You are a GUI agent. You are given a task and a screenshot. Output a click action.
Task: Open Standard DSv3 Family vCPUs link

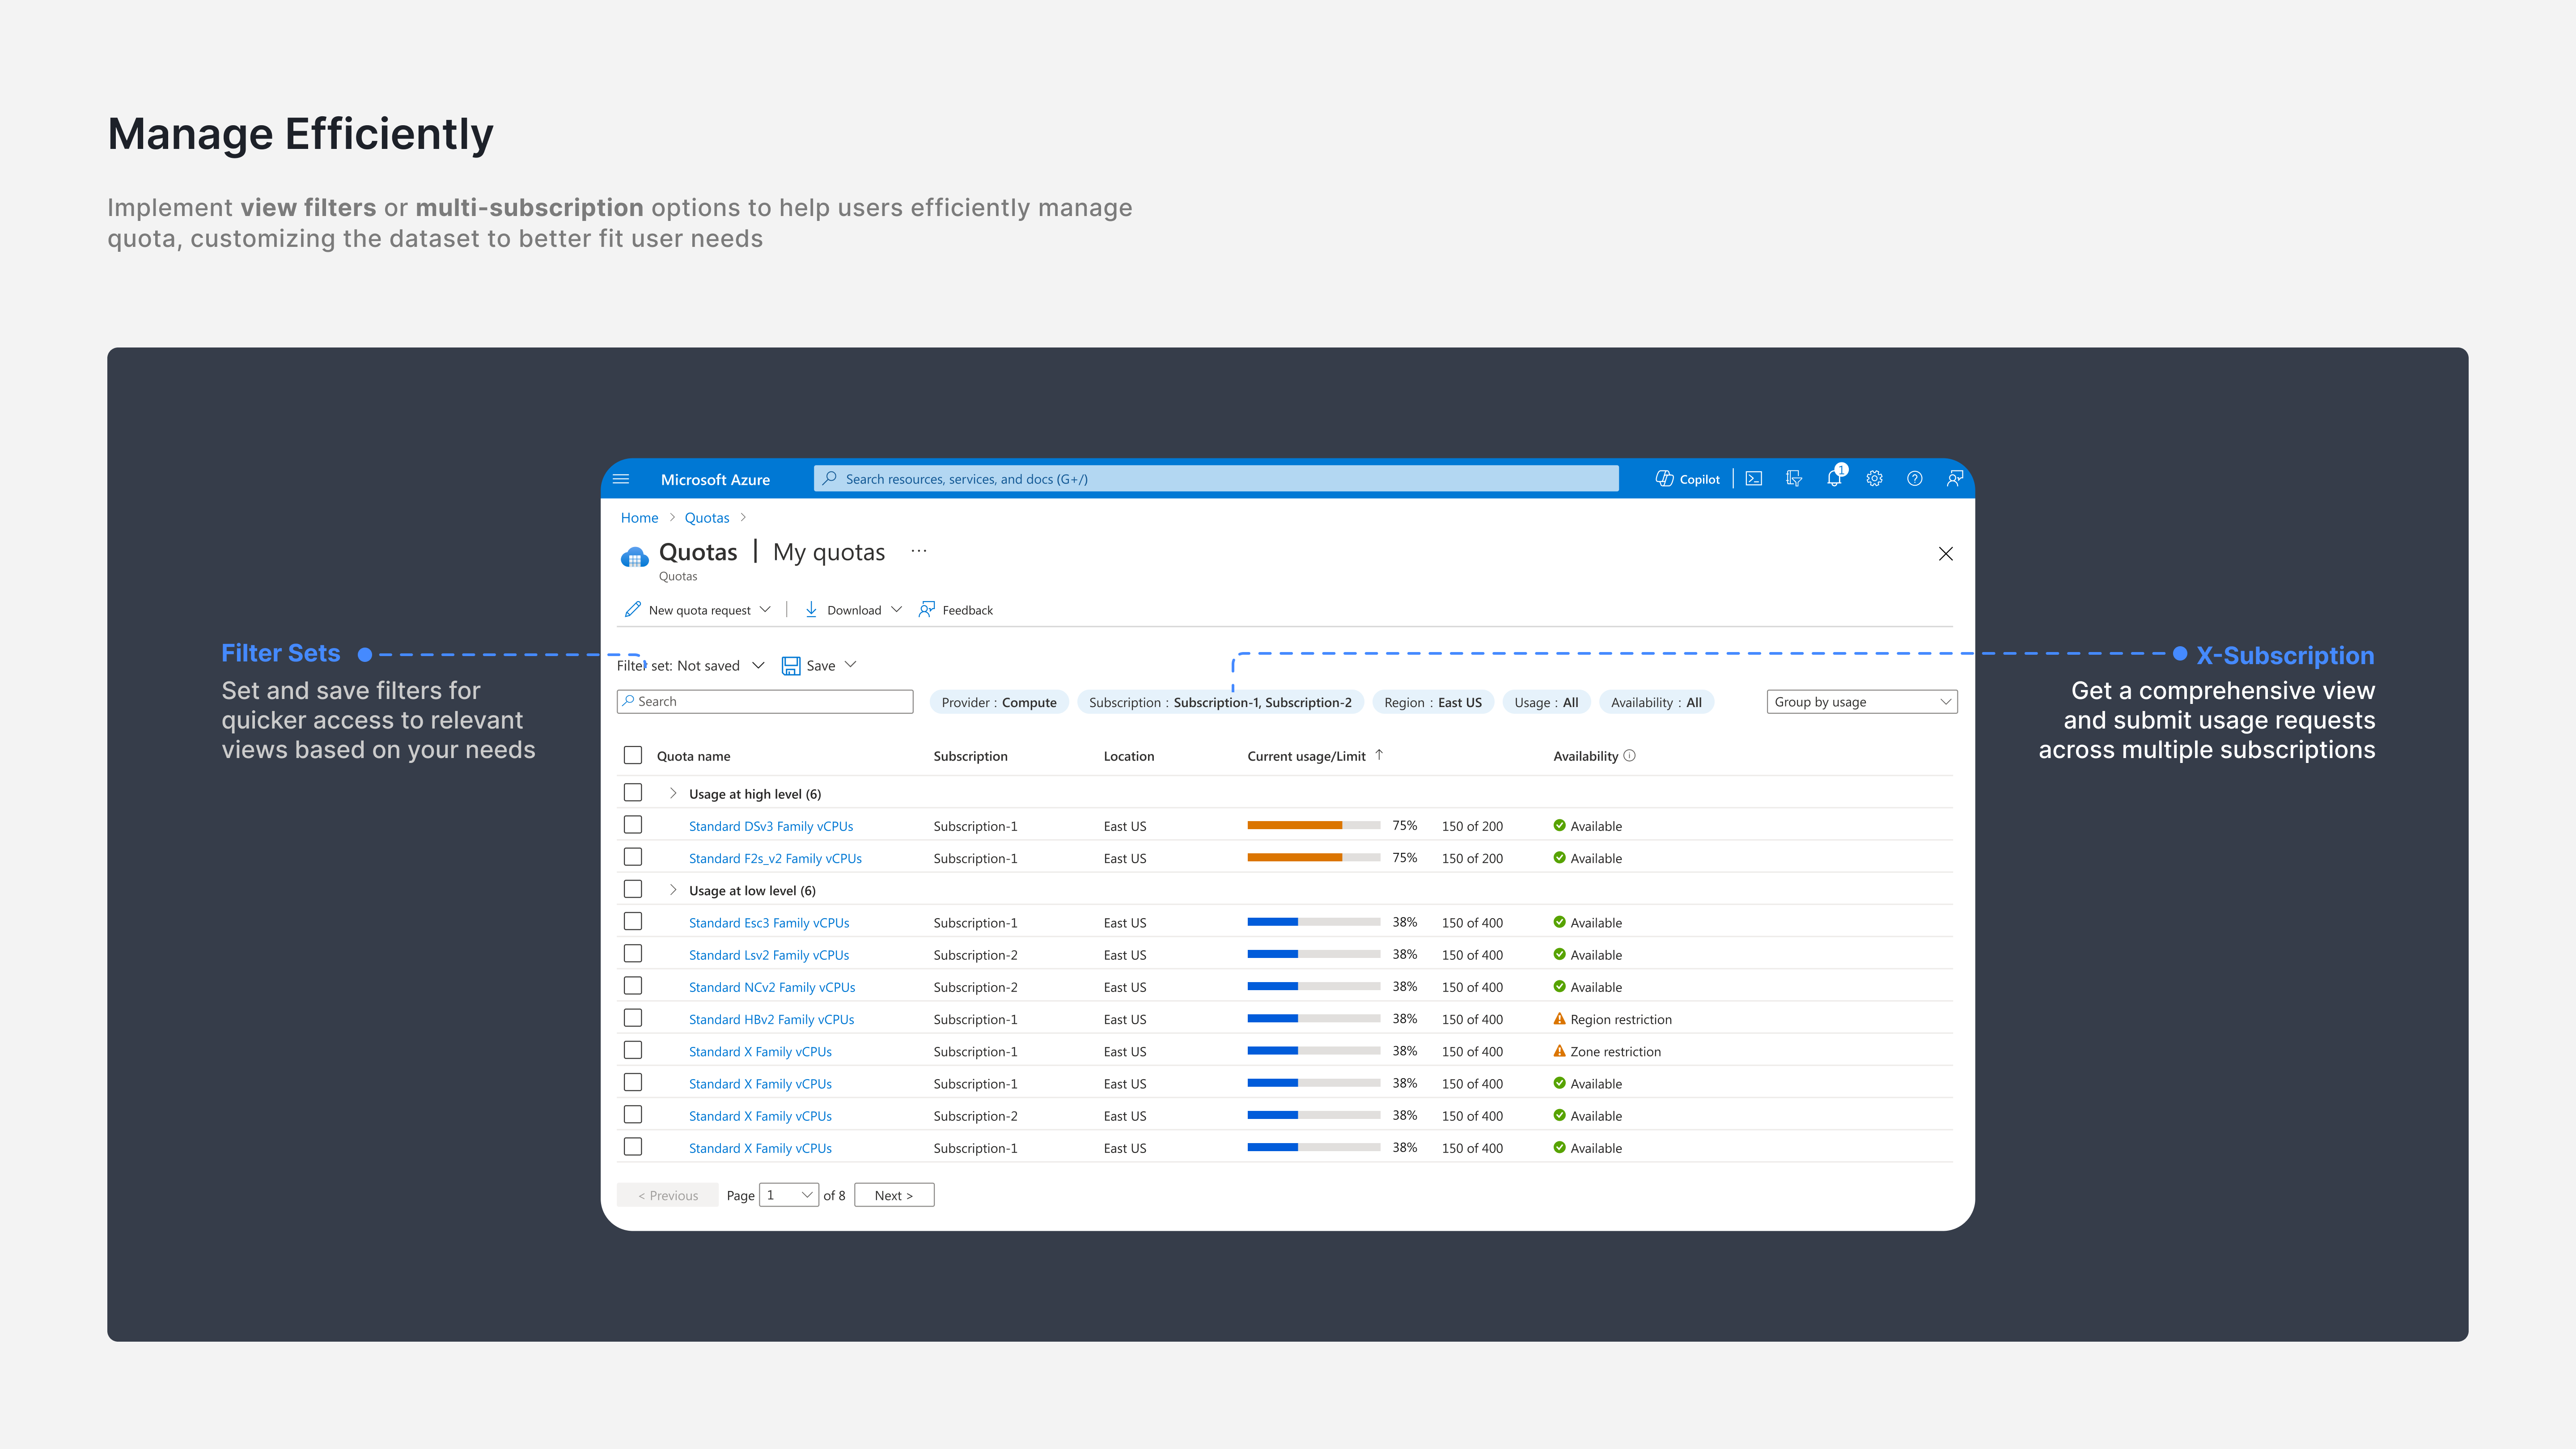point(771,826)
